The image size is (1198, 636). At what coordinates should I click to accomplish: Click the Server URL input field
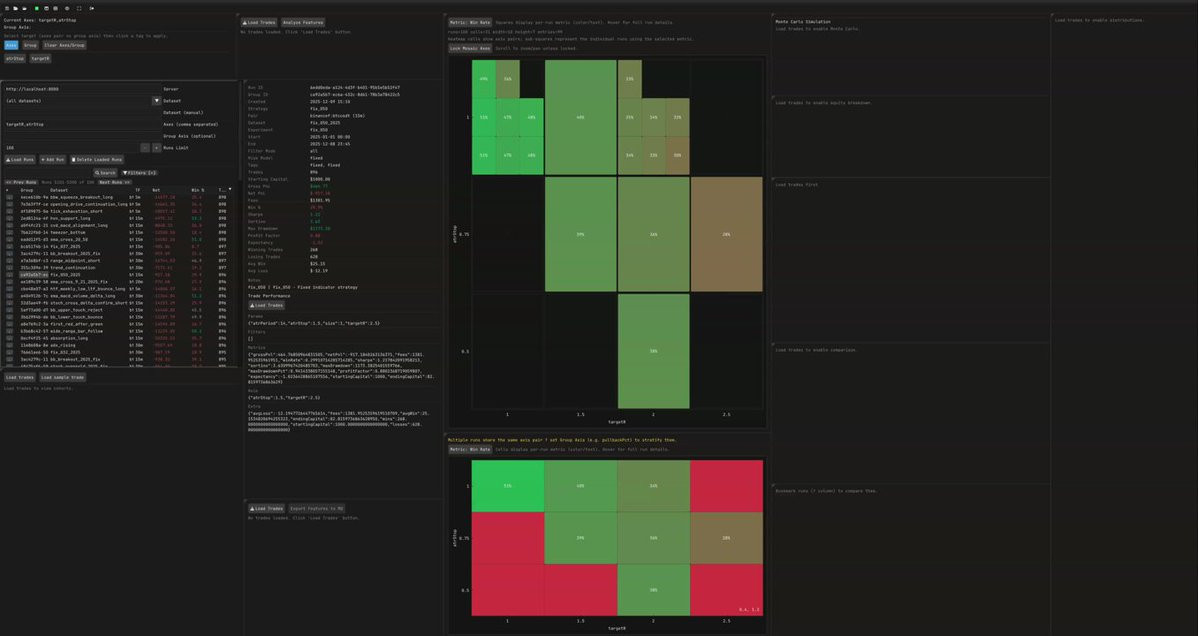coord(79,89)
